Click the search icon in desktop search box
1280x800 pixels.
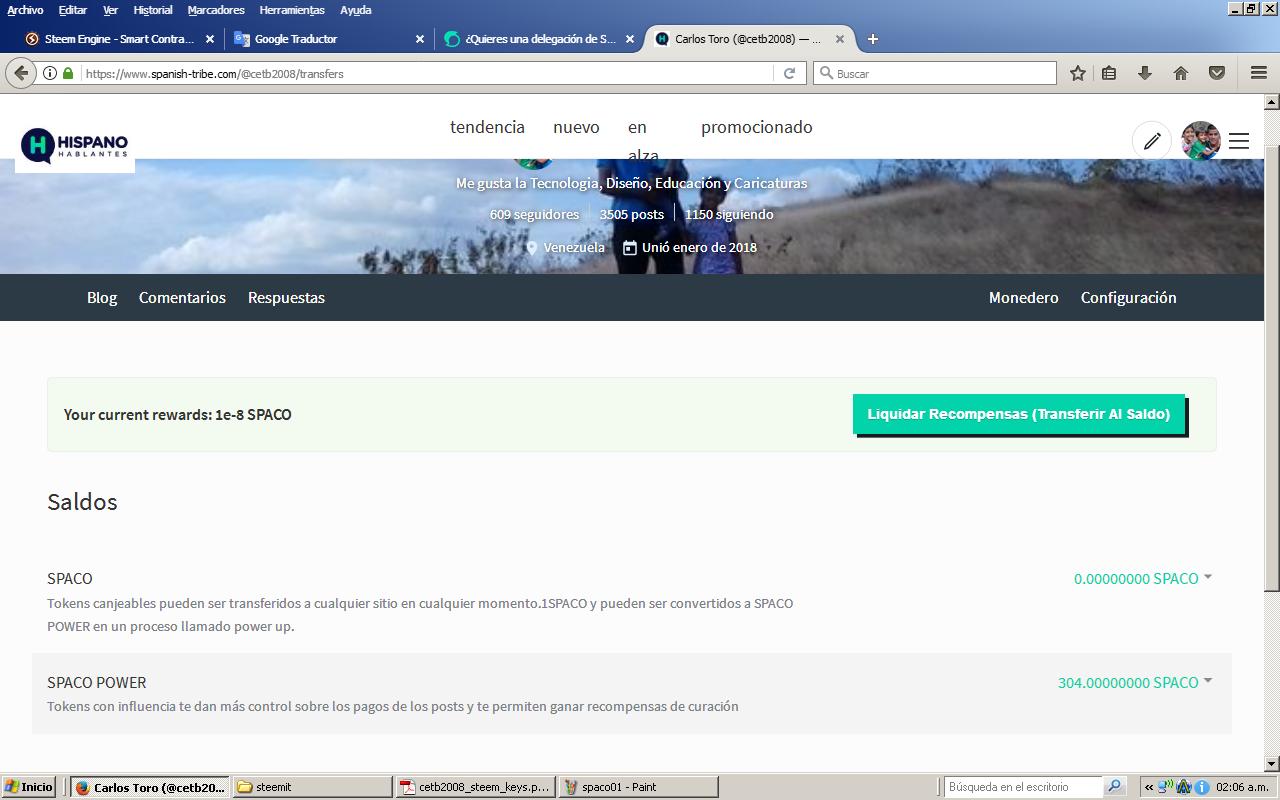click(x=1115, y=786)
